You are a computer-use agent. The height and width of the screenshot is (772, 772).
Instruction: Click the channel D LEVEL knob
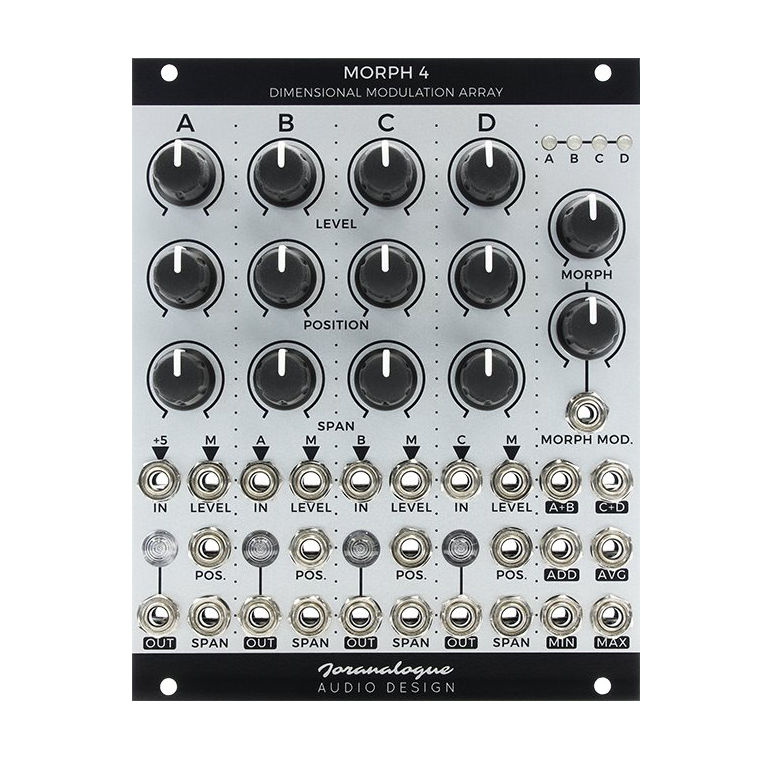point(486,174)
